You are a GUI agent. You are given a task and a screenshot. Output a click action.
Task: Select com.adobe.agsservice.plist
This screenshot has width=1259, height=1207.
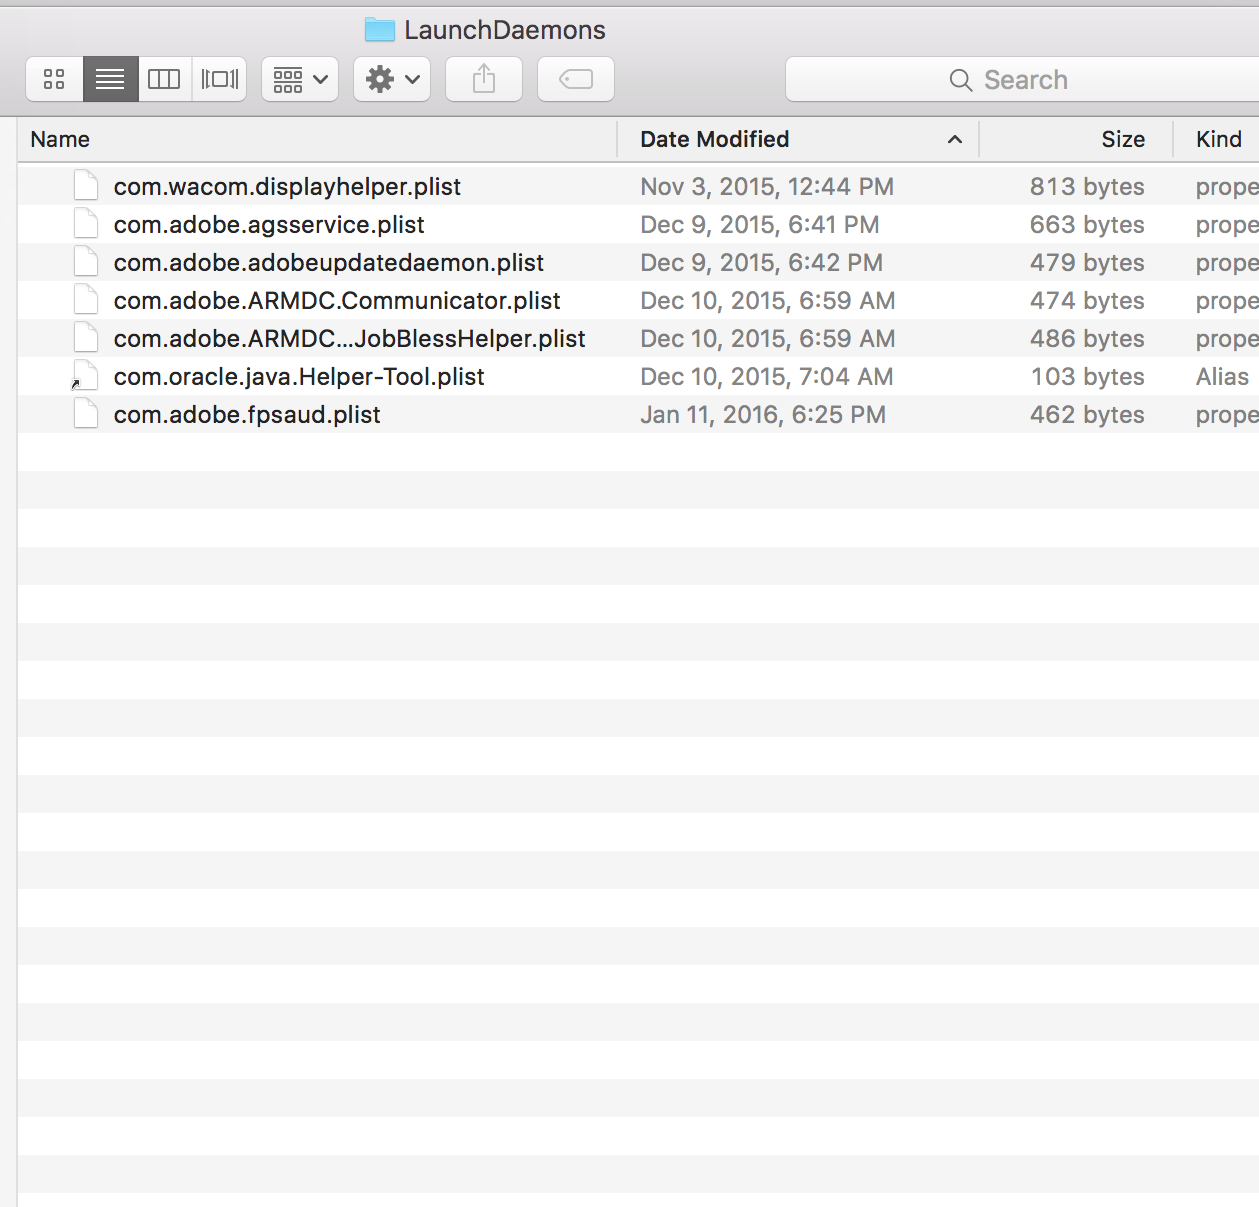pos(638,224)
